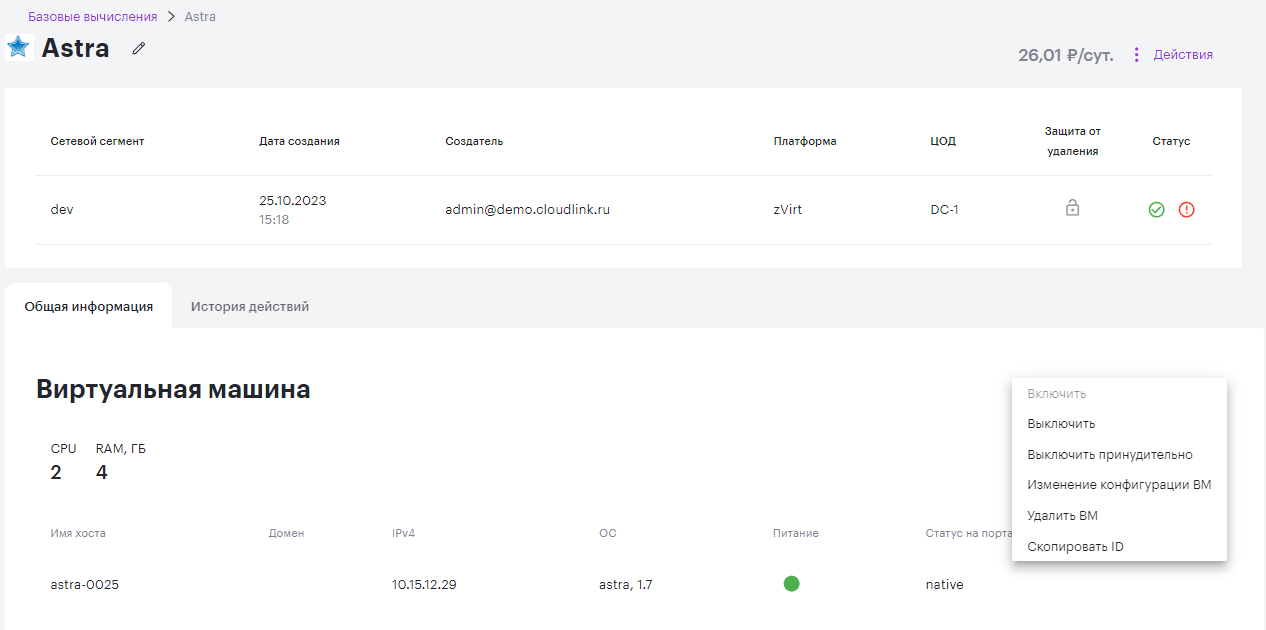The image size is (1266, 630).
Task: Select the Общая информация tab
Action: tap(89, 307)
